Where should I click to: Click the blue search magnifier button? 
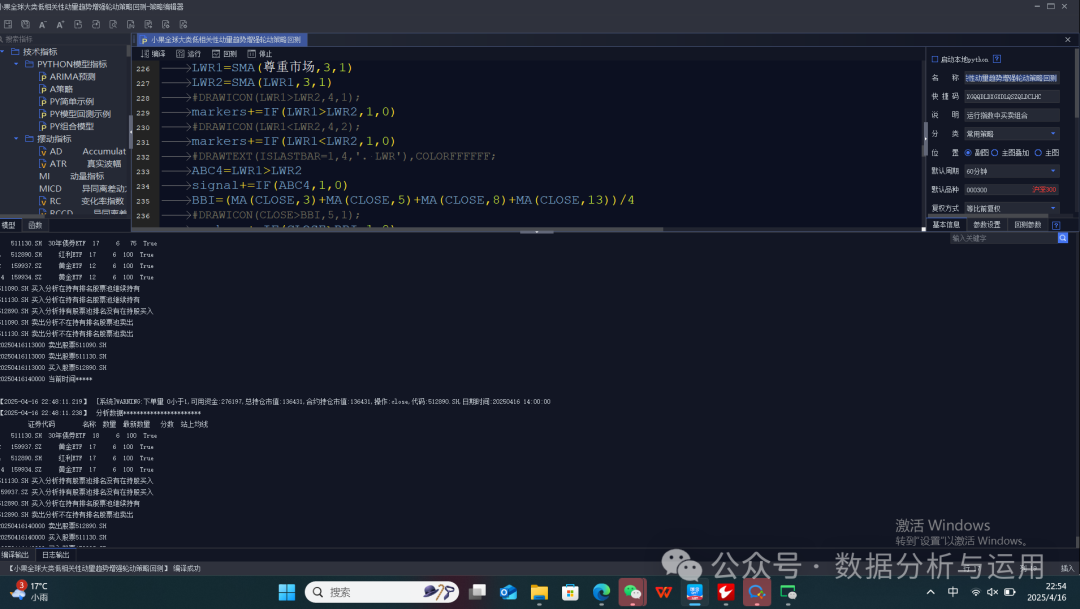coord(1063,238)
